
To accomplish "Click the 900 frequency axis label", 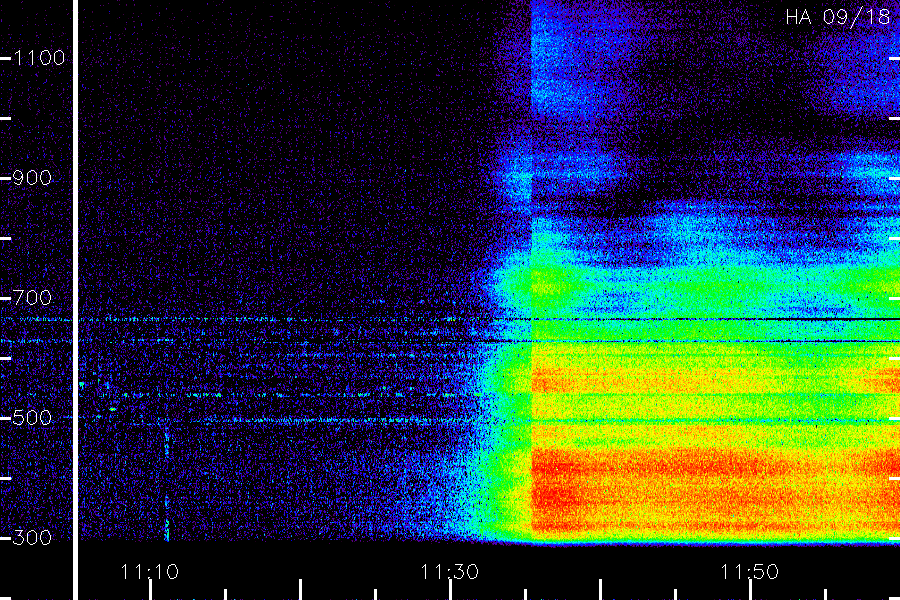I will (x=32, y=178).
